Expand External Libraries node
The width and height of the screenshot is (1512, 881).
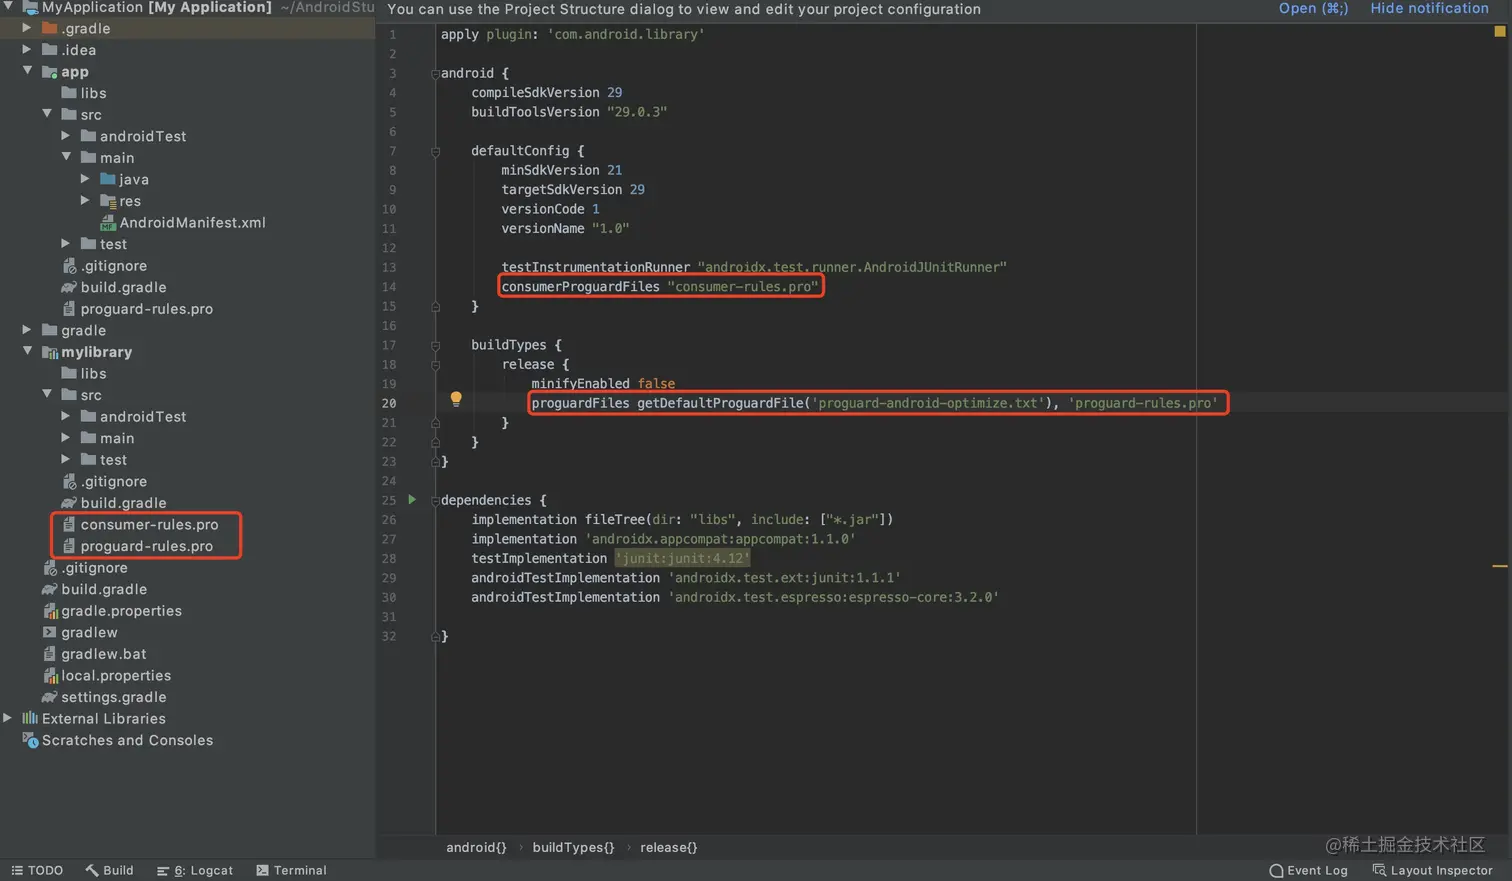coord(8,718)
